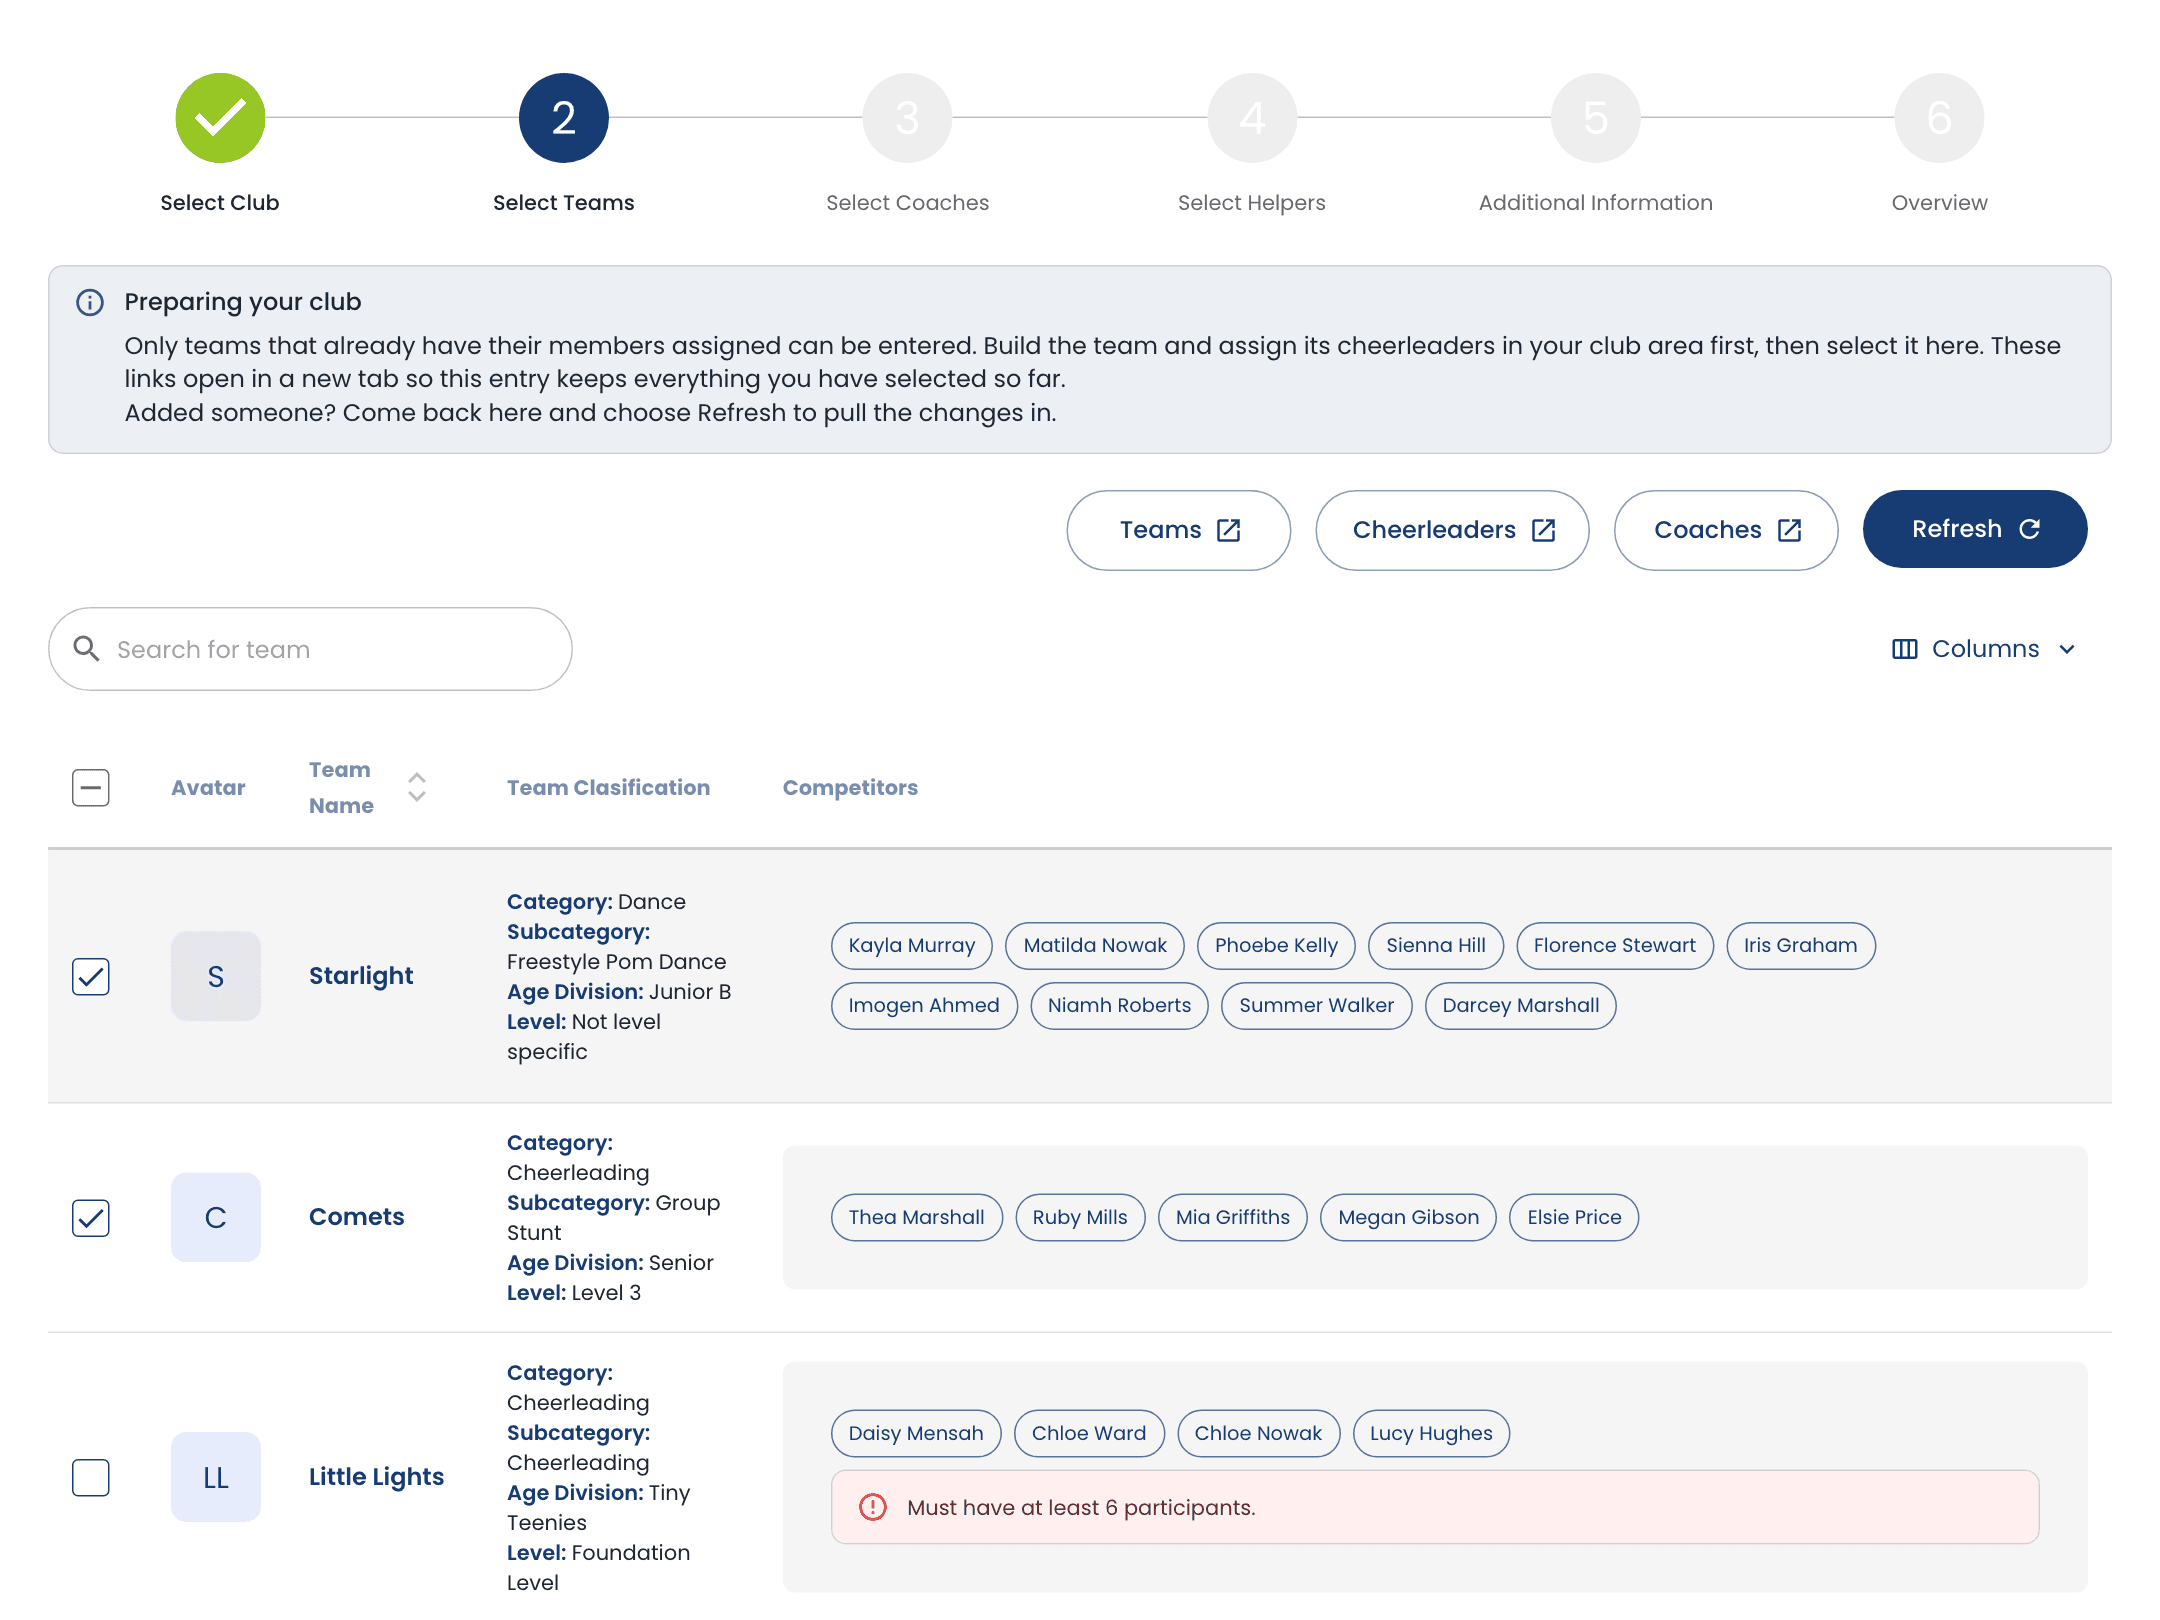
Task: Click the Darcey Marshall competitor chip
Action: pyautogui.click(x=1521, y=1006)
